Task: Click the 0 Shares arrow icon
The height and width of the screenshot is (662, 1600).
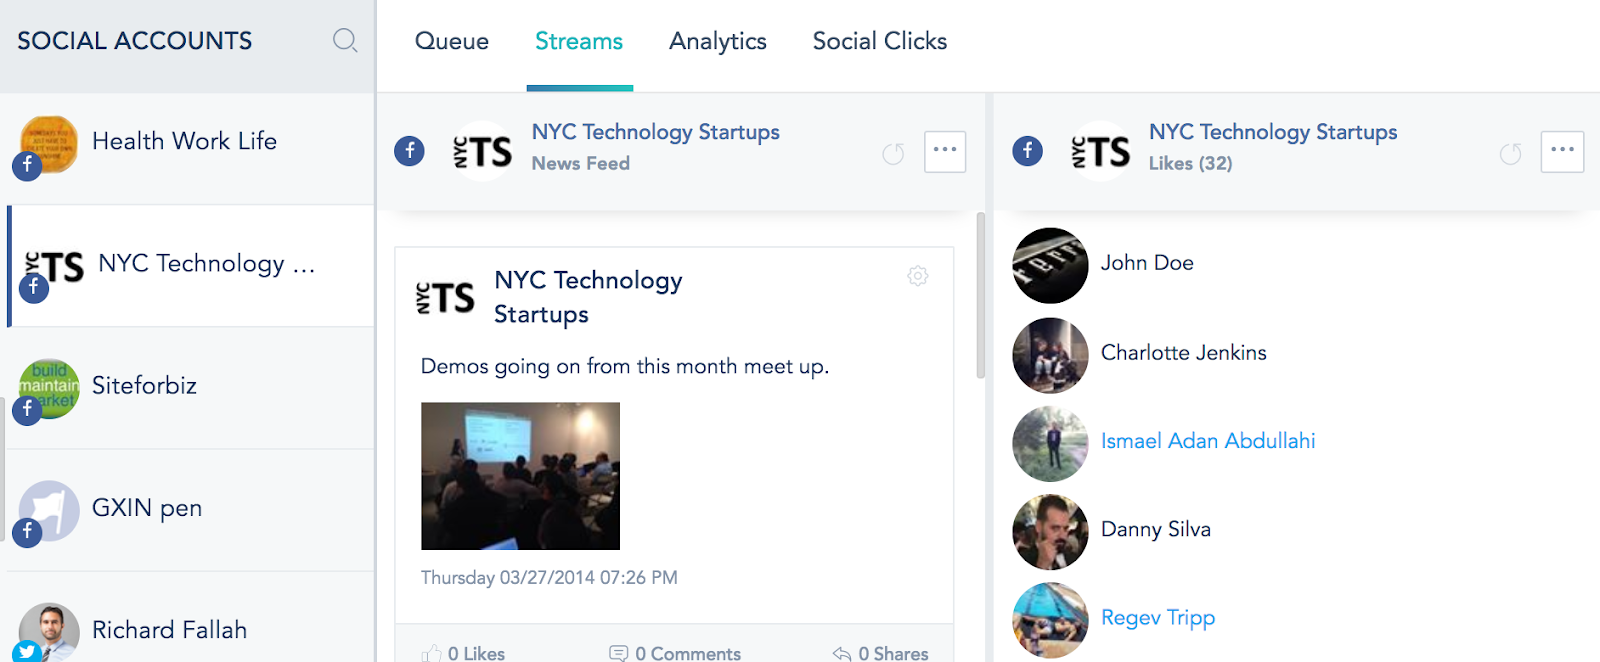Action: [842, 653]
